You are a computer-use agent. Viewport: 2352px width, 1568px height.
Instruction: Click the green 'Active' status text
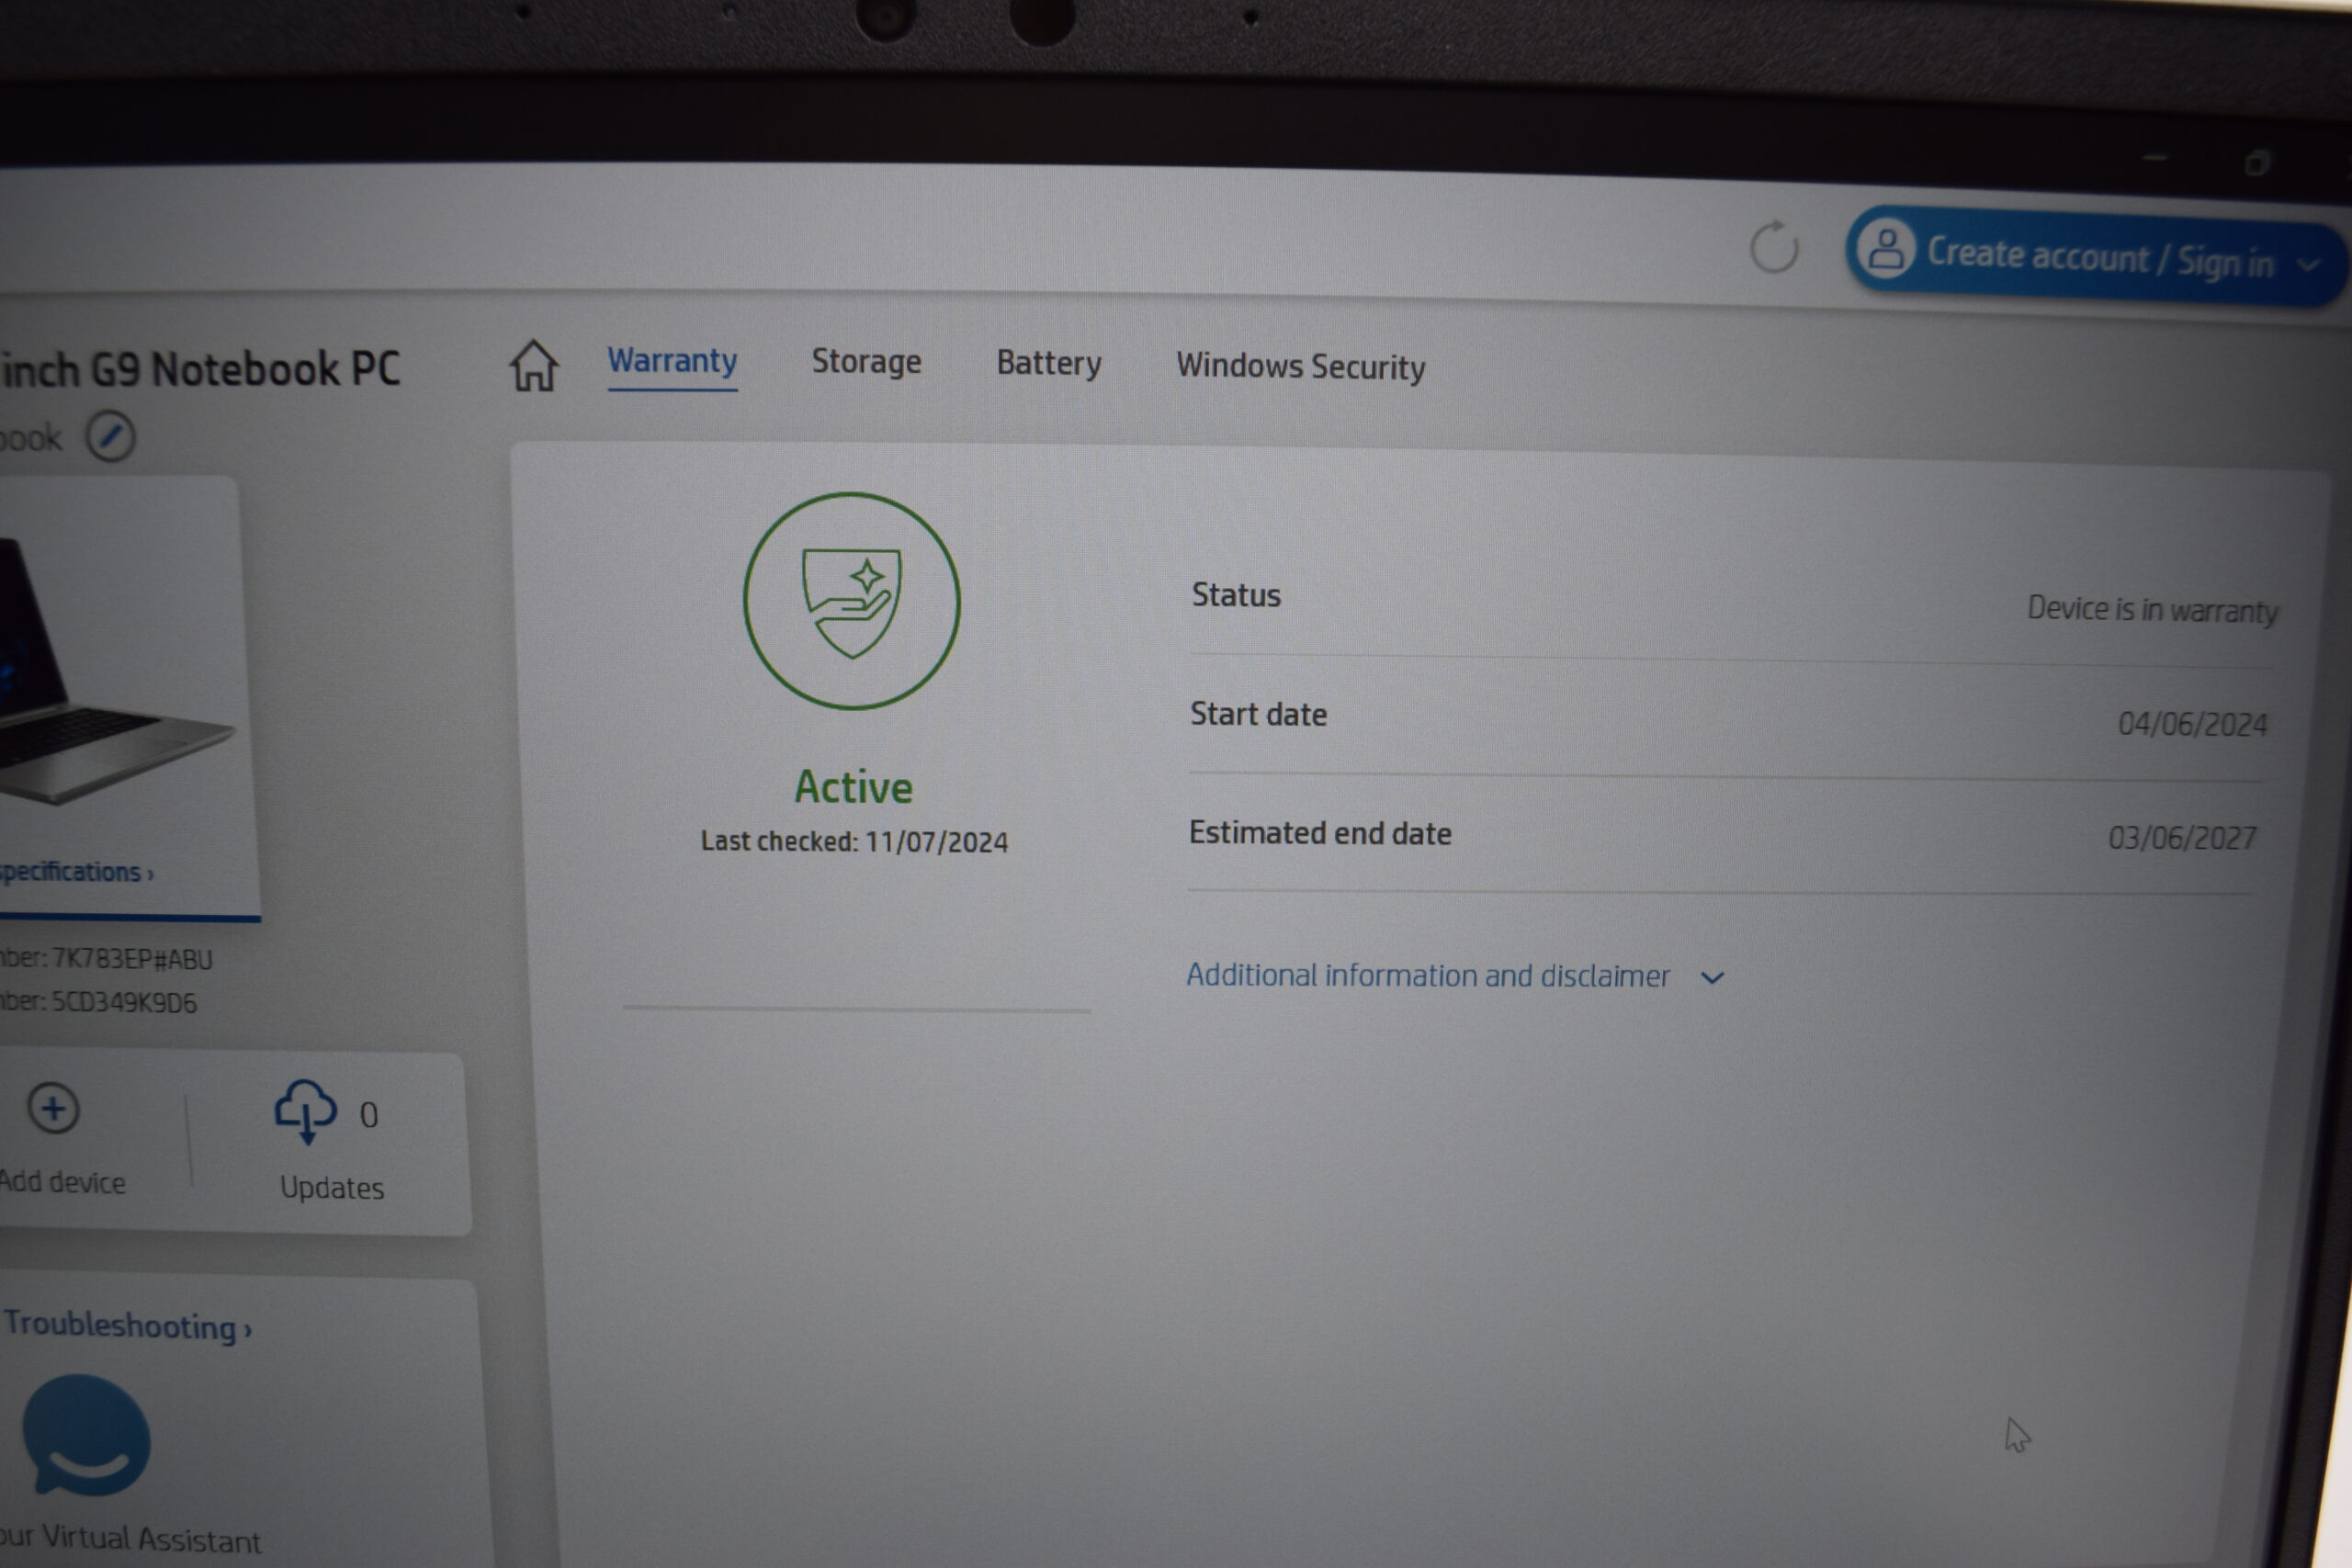point(853,787)
